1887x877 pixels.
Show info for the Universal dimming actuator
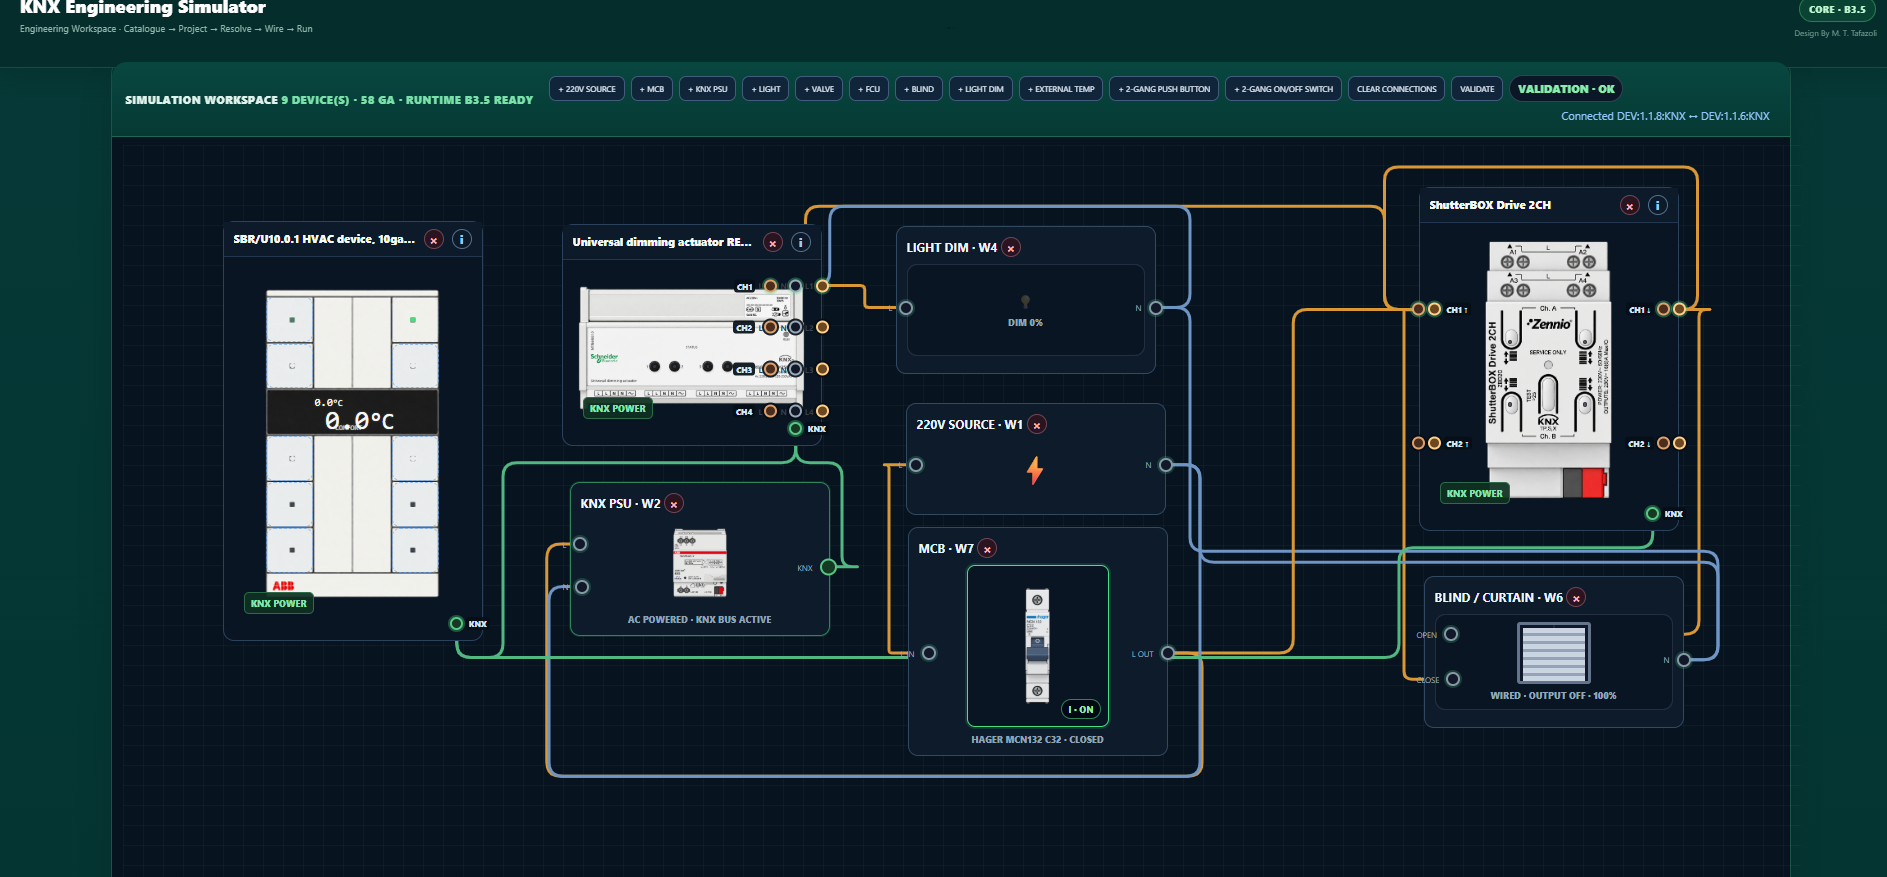click(801, 243)
